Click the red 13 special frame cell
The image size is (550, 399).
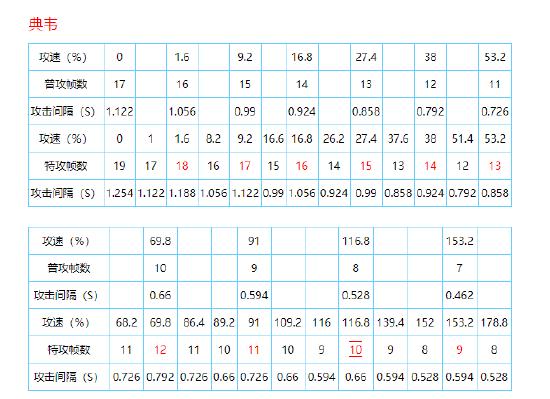pyautogui.click(x=495, y=166)
